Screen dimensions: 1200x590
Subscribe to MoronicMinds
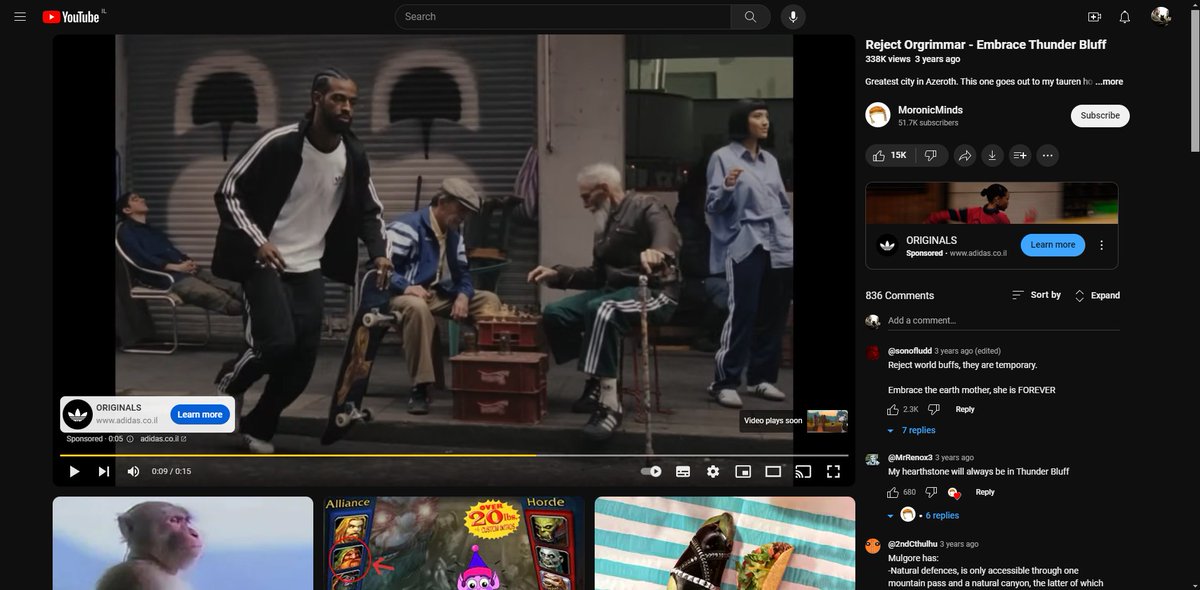coord(1100,116)
